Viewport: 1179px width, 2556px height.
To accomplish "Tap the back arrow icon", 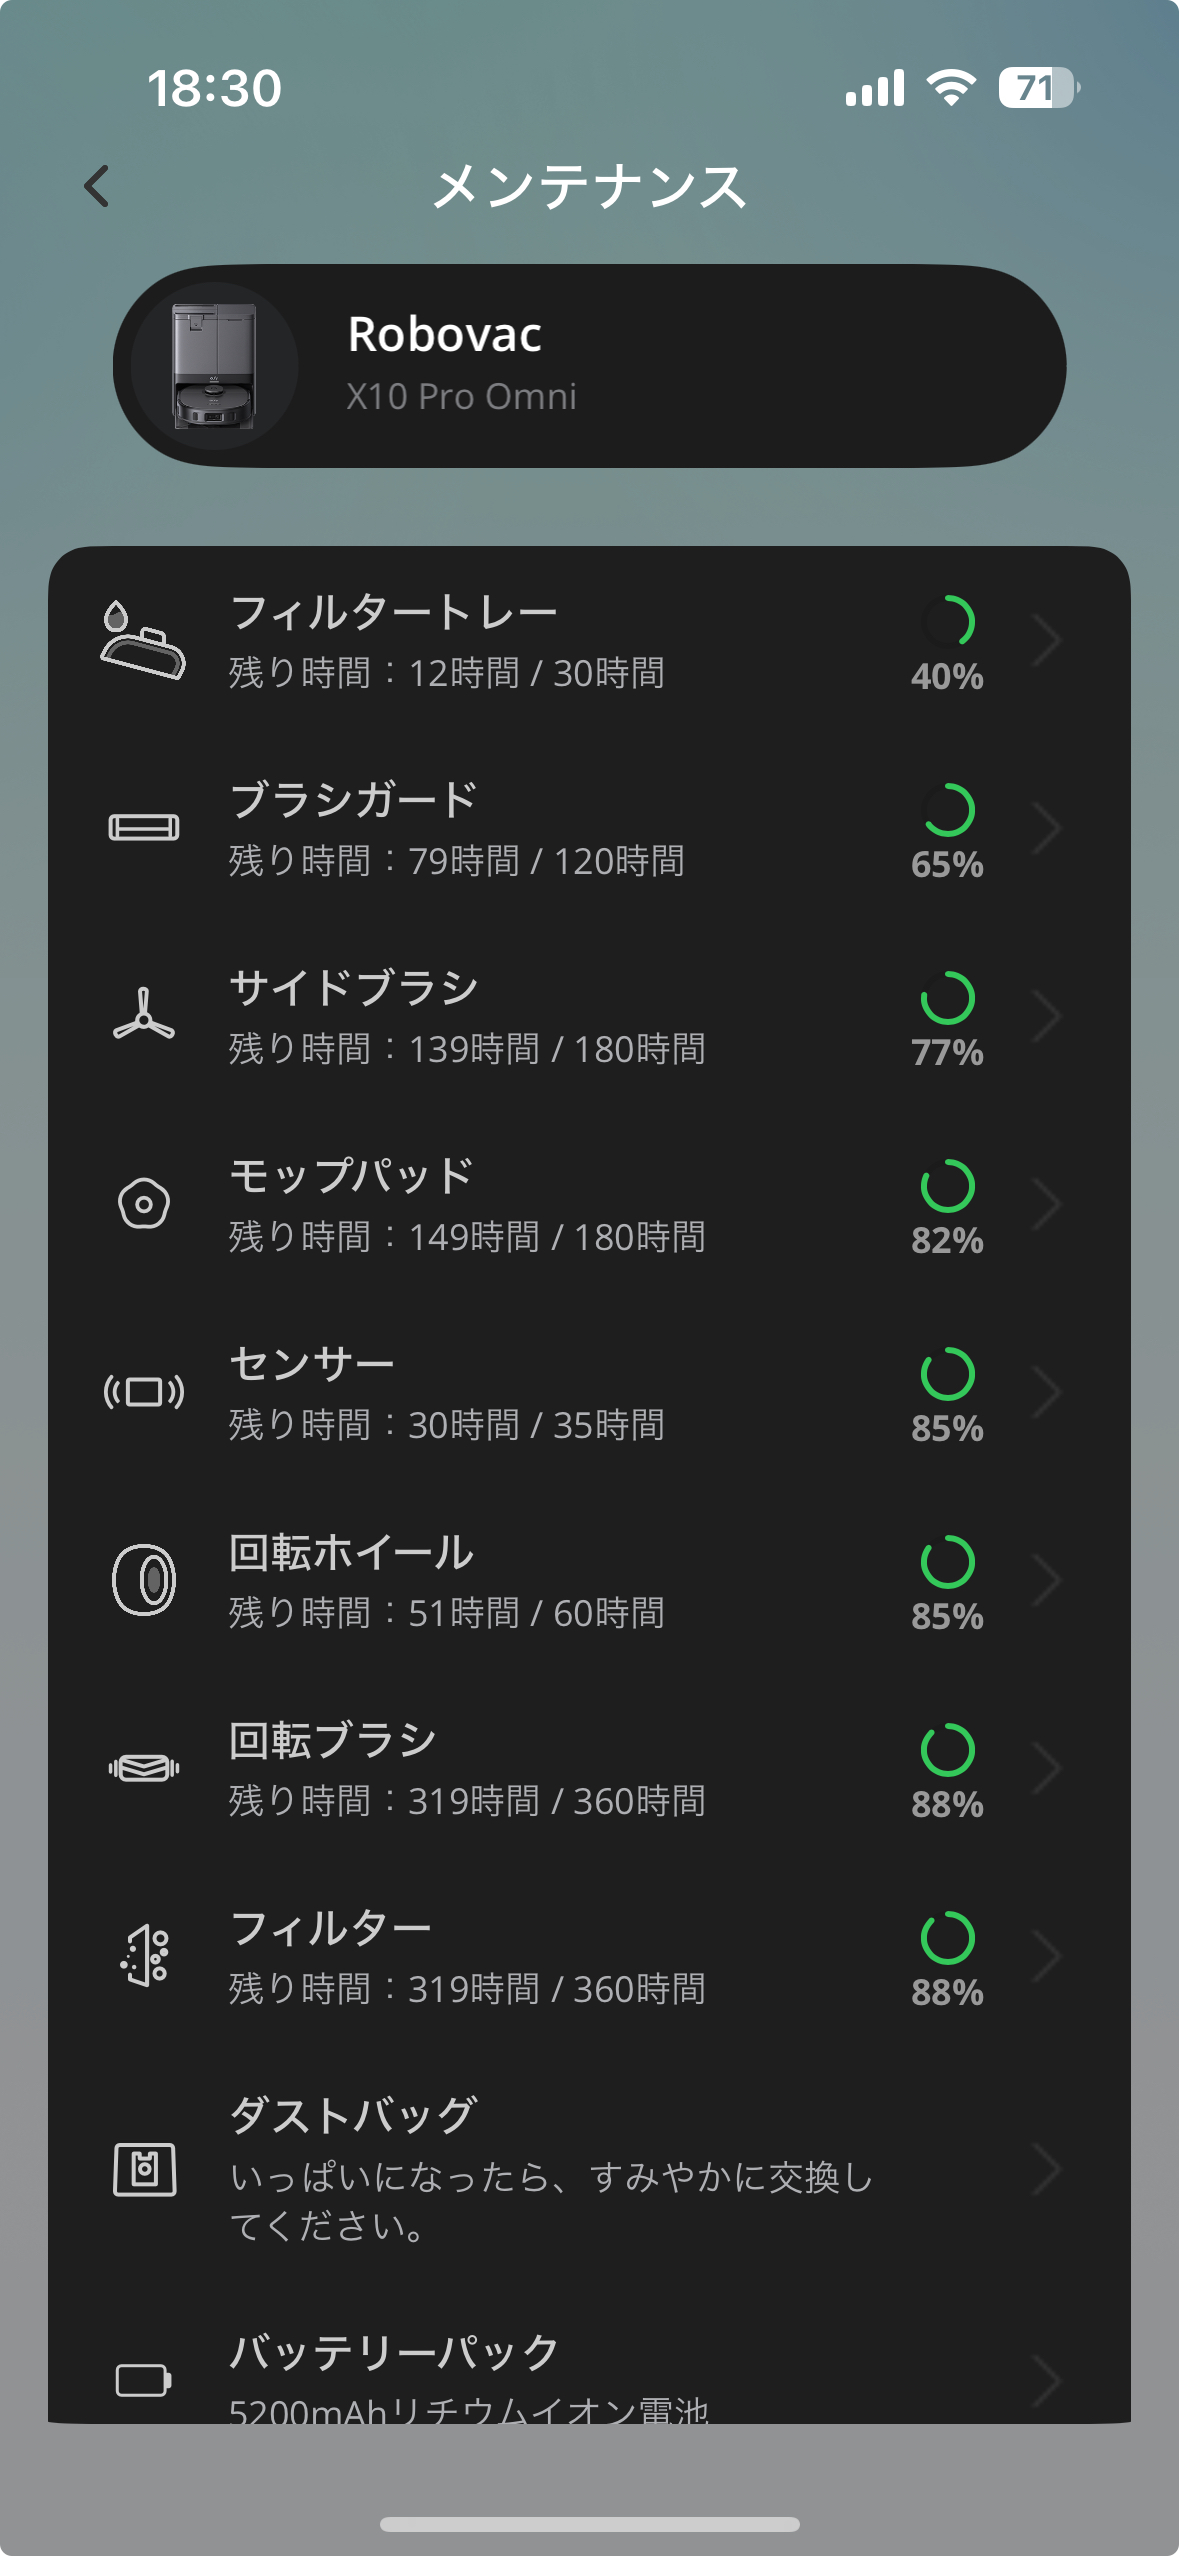I will 96,186.
